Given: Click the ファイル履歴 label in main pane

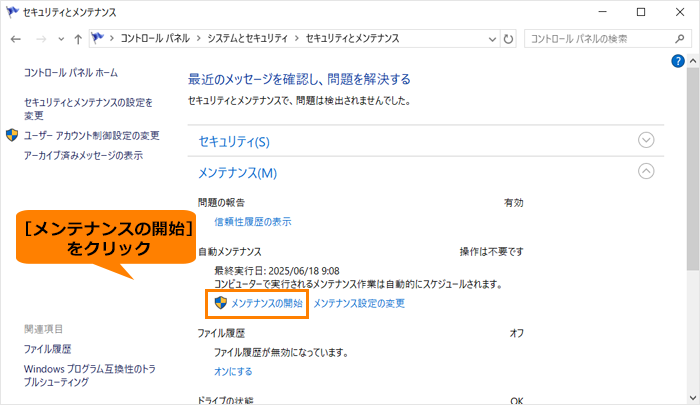Looking at the screenshot, I should point(221,333).
